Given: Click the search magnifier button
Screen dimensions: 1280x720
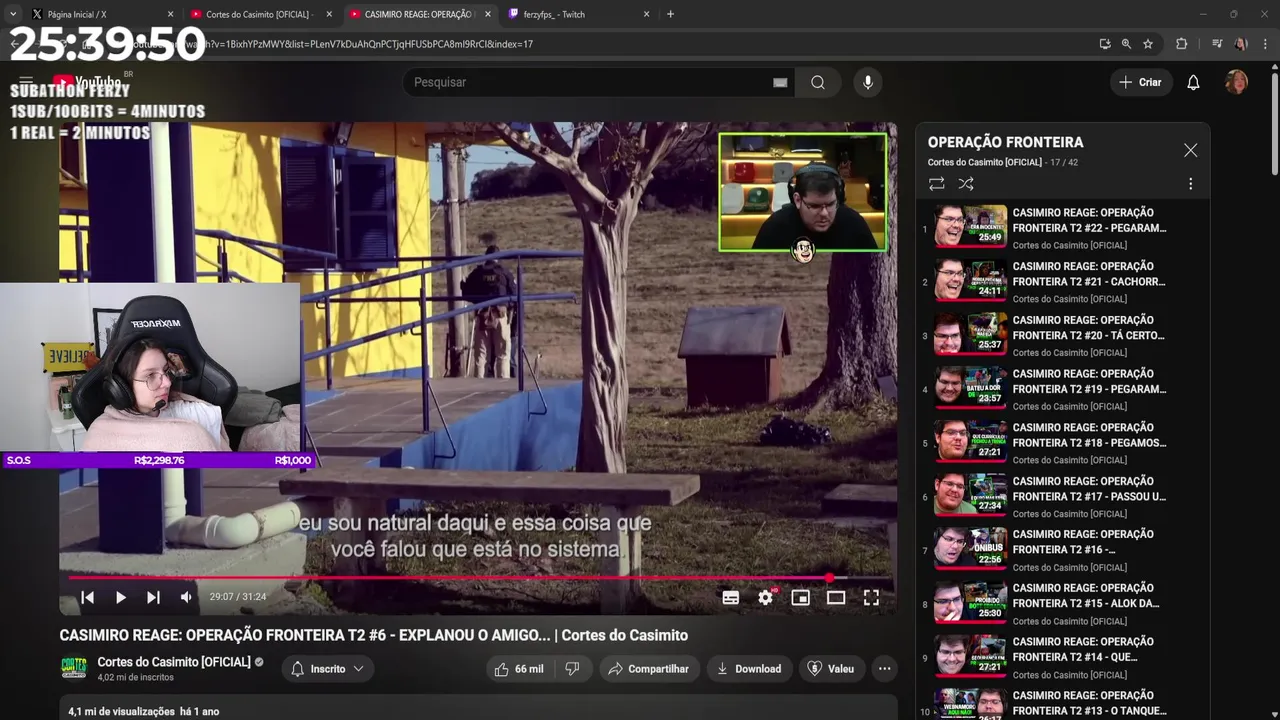Looking at the screenshot, I should point(818,82).
